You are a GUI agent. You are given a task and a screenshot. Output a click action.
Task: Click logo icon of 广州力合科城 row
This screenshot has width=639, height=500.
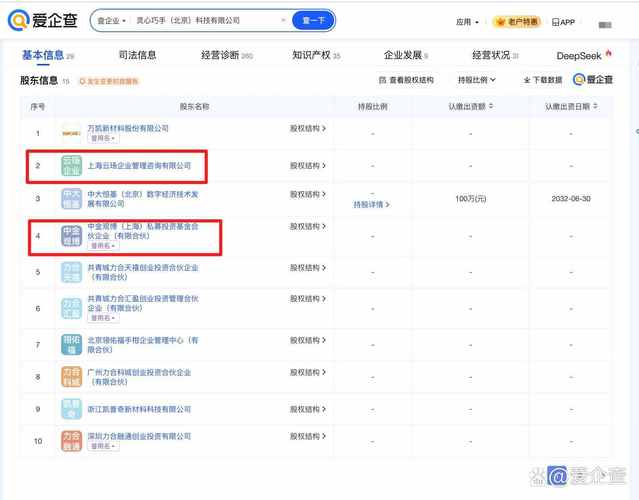(x=71, y=377)
